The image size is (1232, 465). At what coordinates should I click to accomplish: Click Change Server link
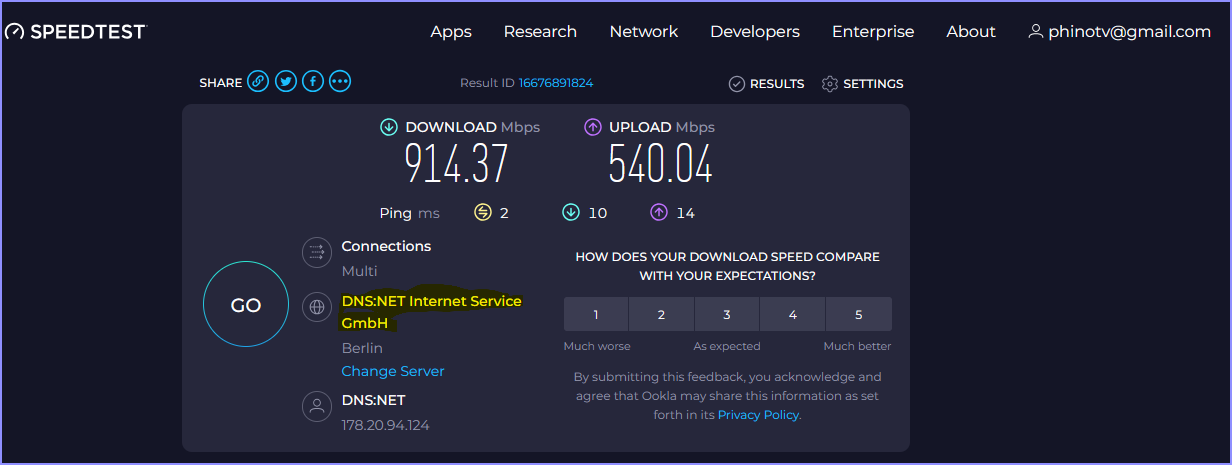(x=393, y=371)
